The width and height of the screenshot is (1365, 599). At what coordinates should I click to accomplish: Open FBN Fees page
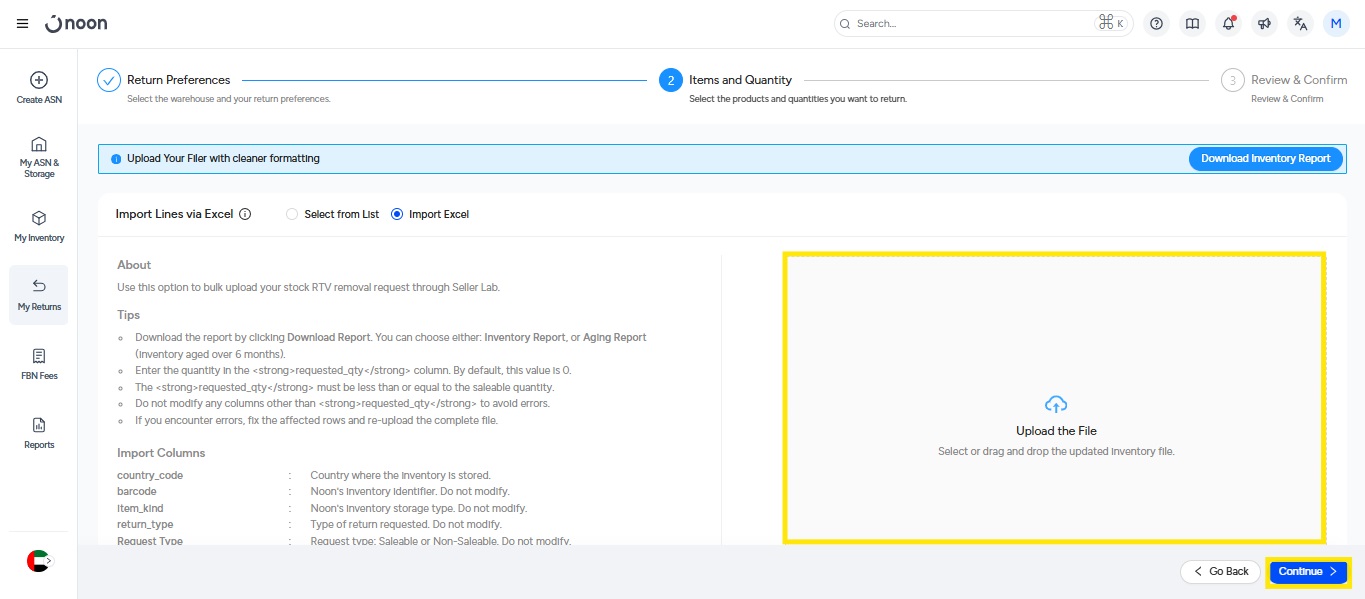point(39,364)
